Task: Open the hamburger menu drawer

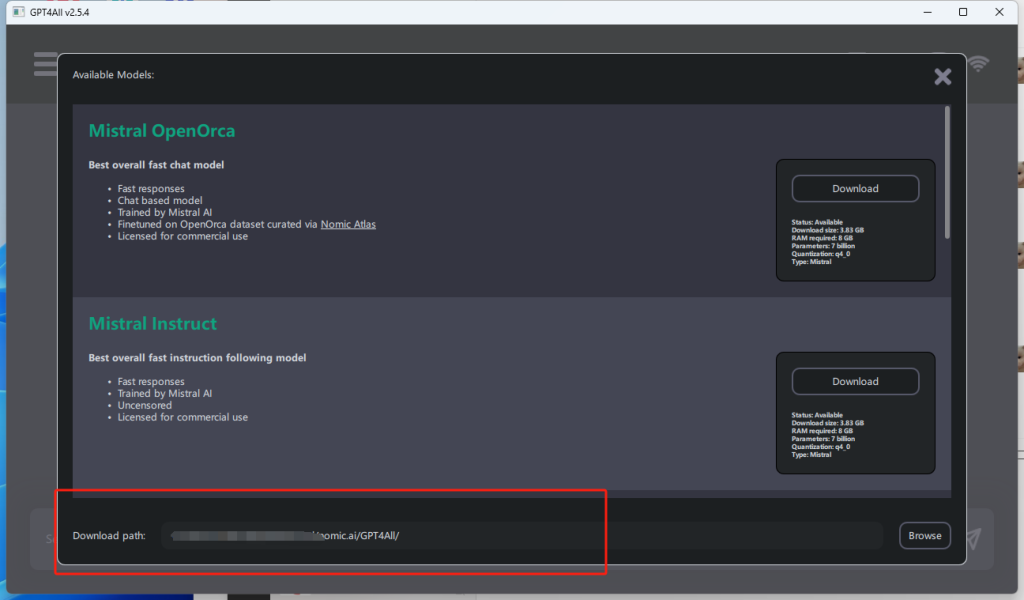Action: [44, 64]
